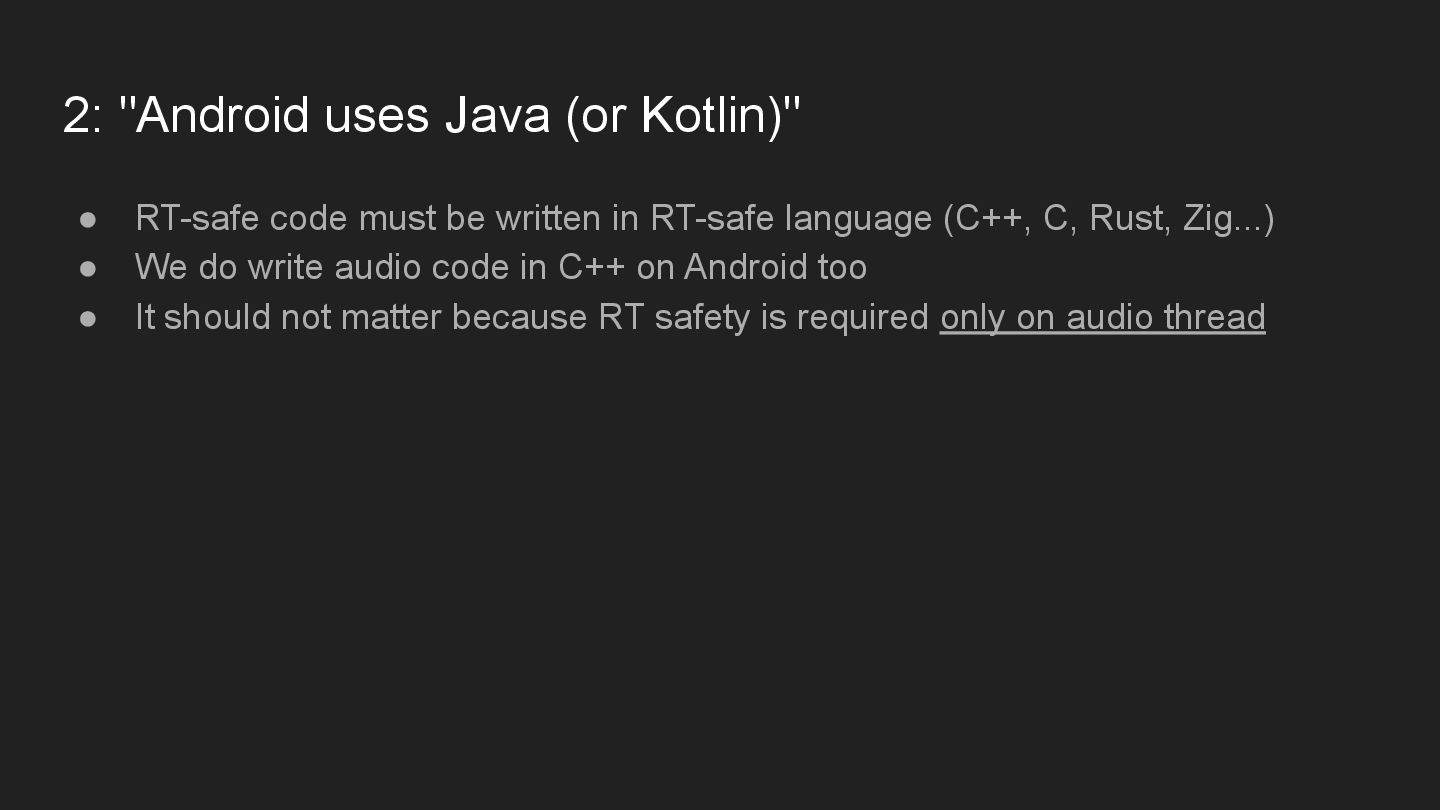The width and height of the screenshot is (1440, 810).
Task: Click the slide title about Android using Java
Action: [432, 115]
